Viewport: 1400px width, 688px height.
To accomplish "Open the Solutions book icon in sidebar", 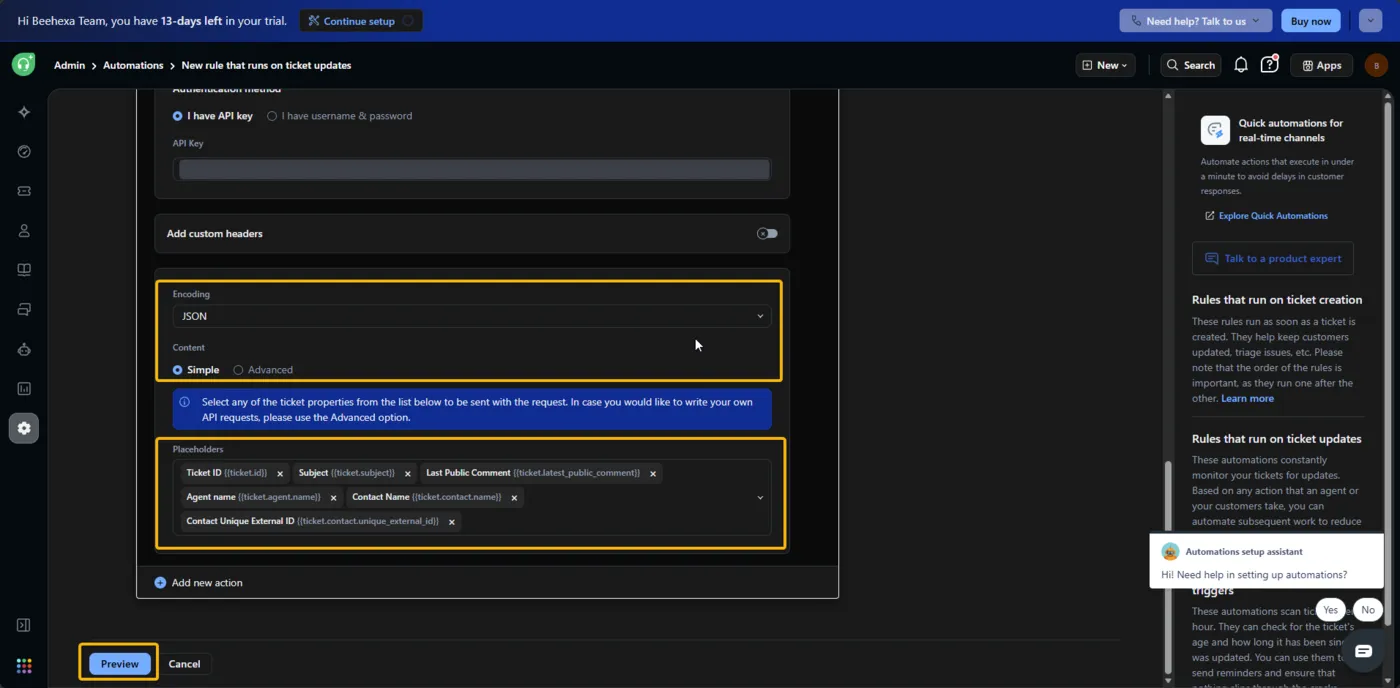I will tap(24, 270).
